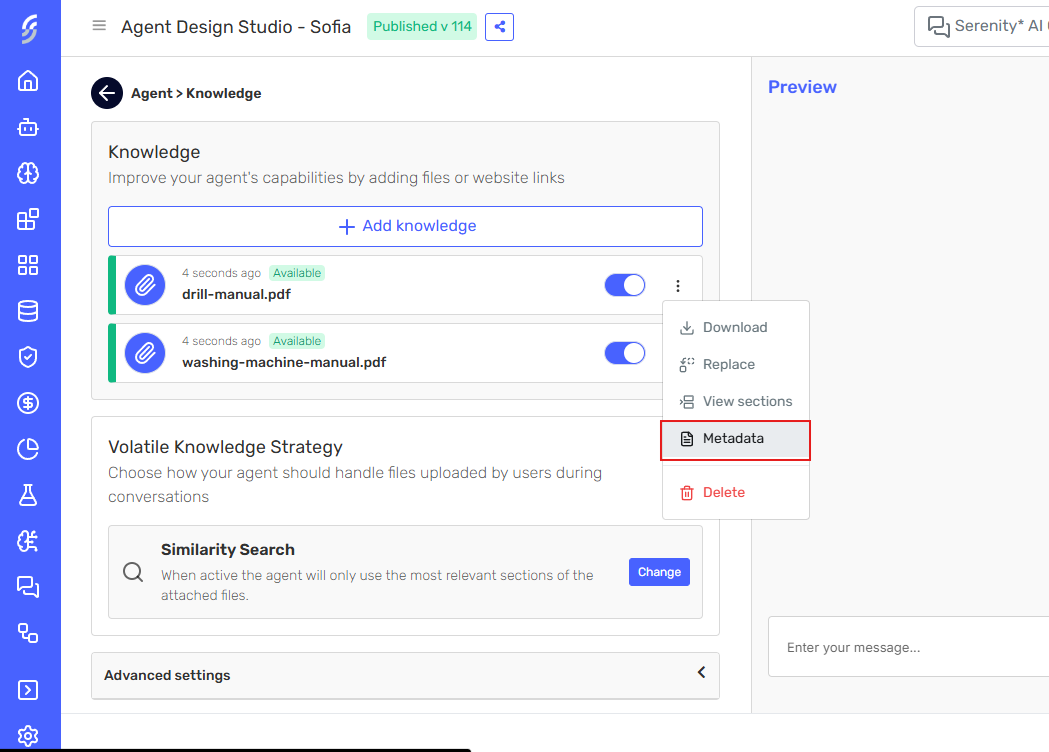Toggle the hamburger menu icon
Viewport: 1049px width, 752px height.
click(x=99, y=26)
